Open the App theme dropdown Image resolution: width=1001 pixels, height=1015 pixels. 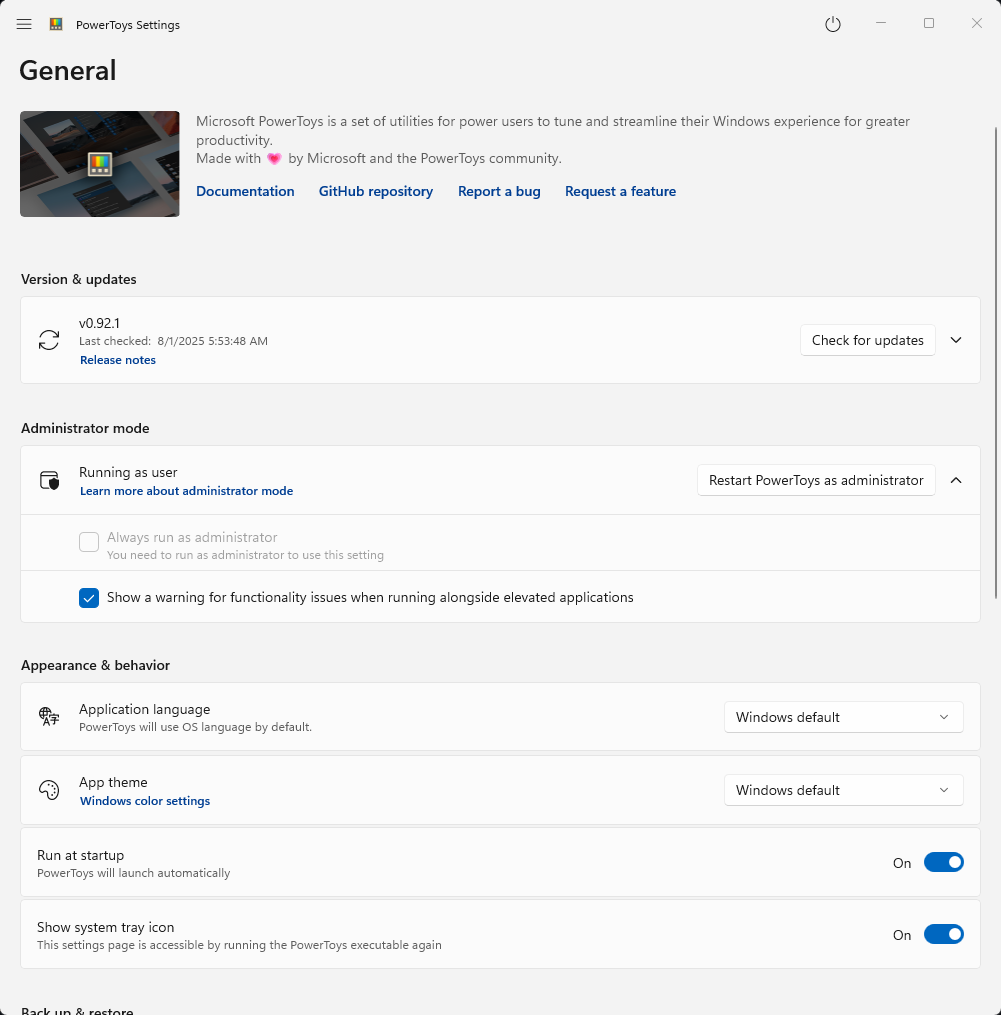click(842, 790)
